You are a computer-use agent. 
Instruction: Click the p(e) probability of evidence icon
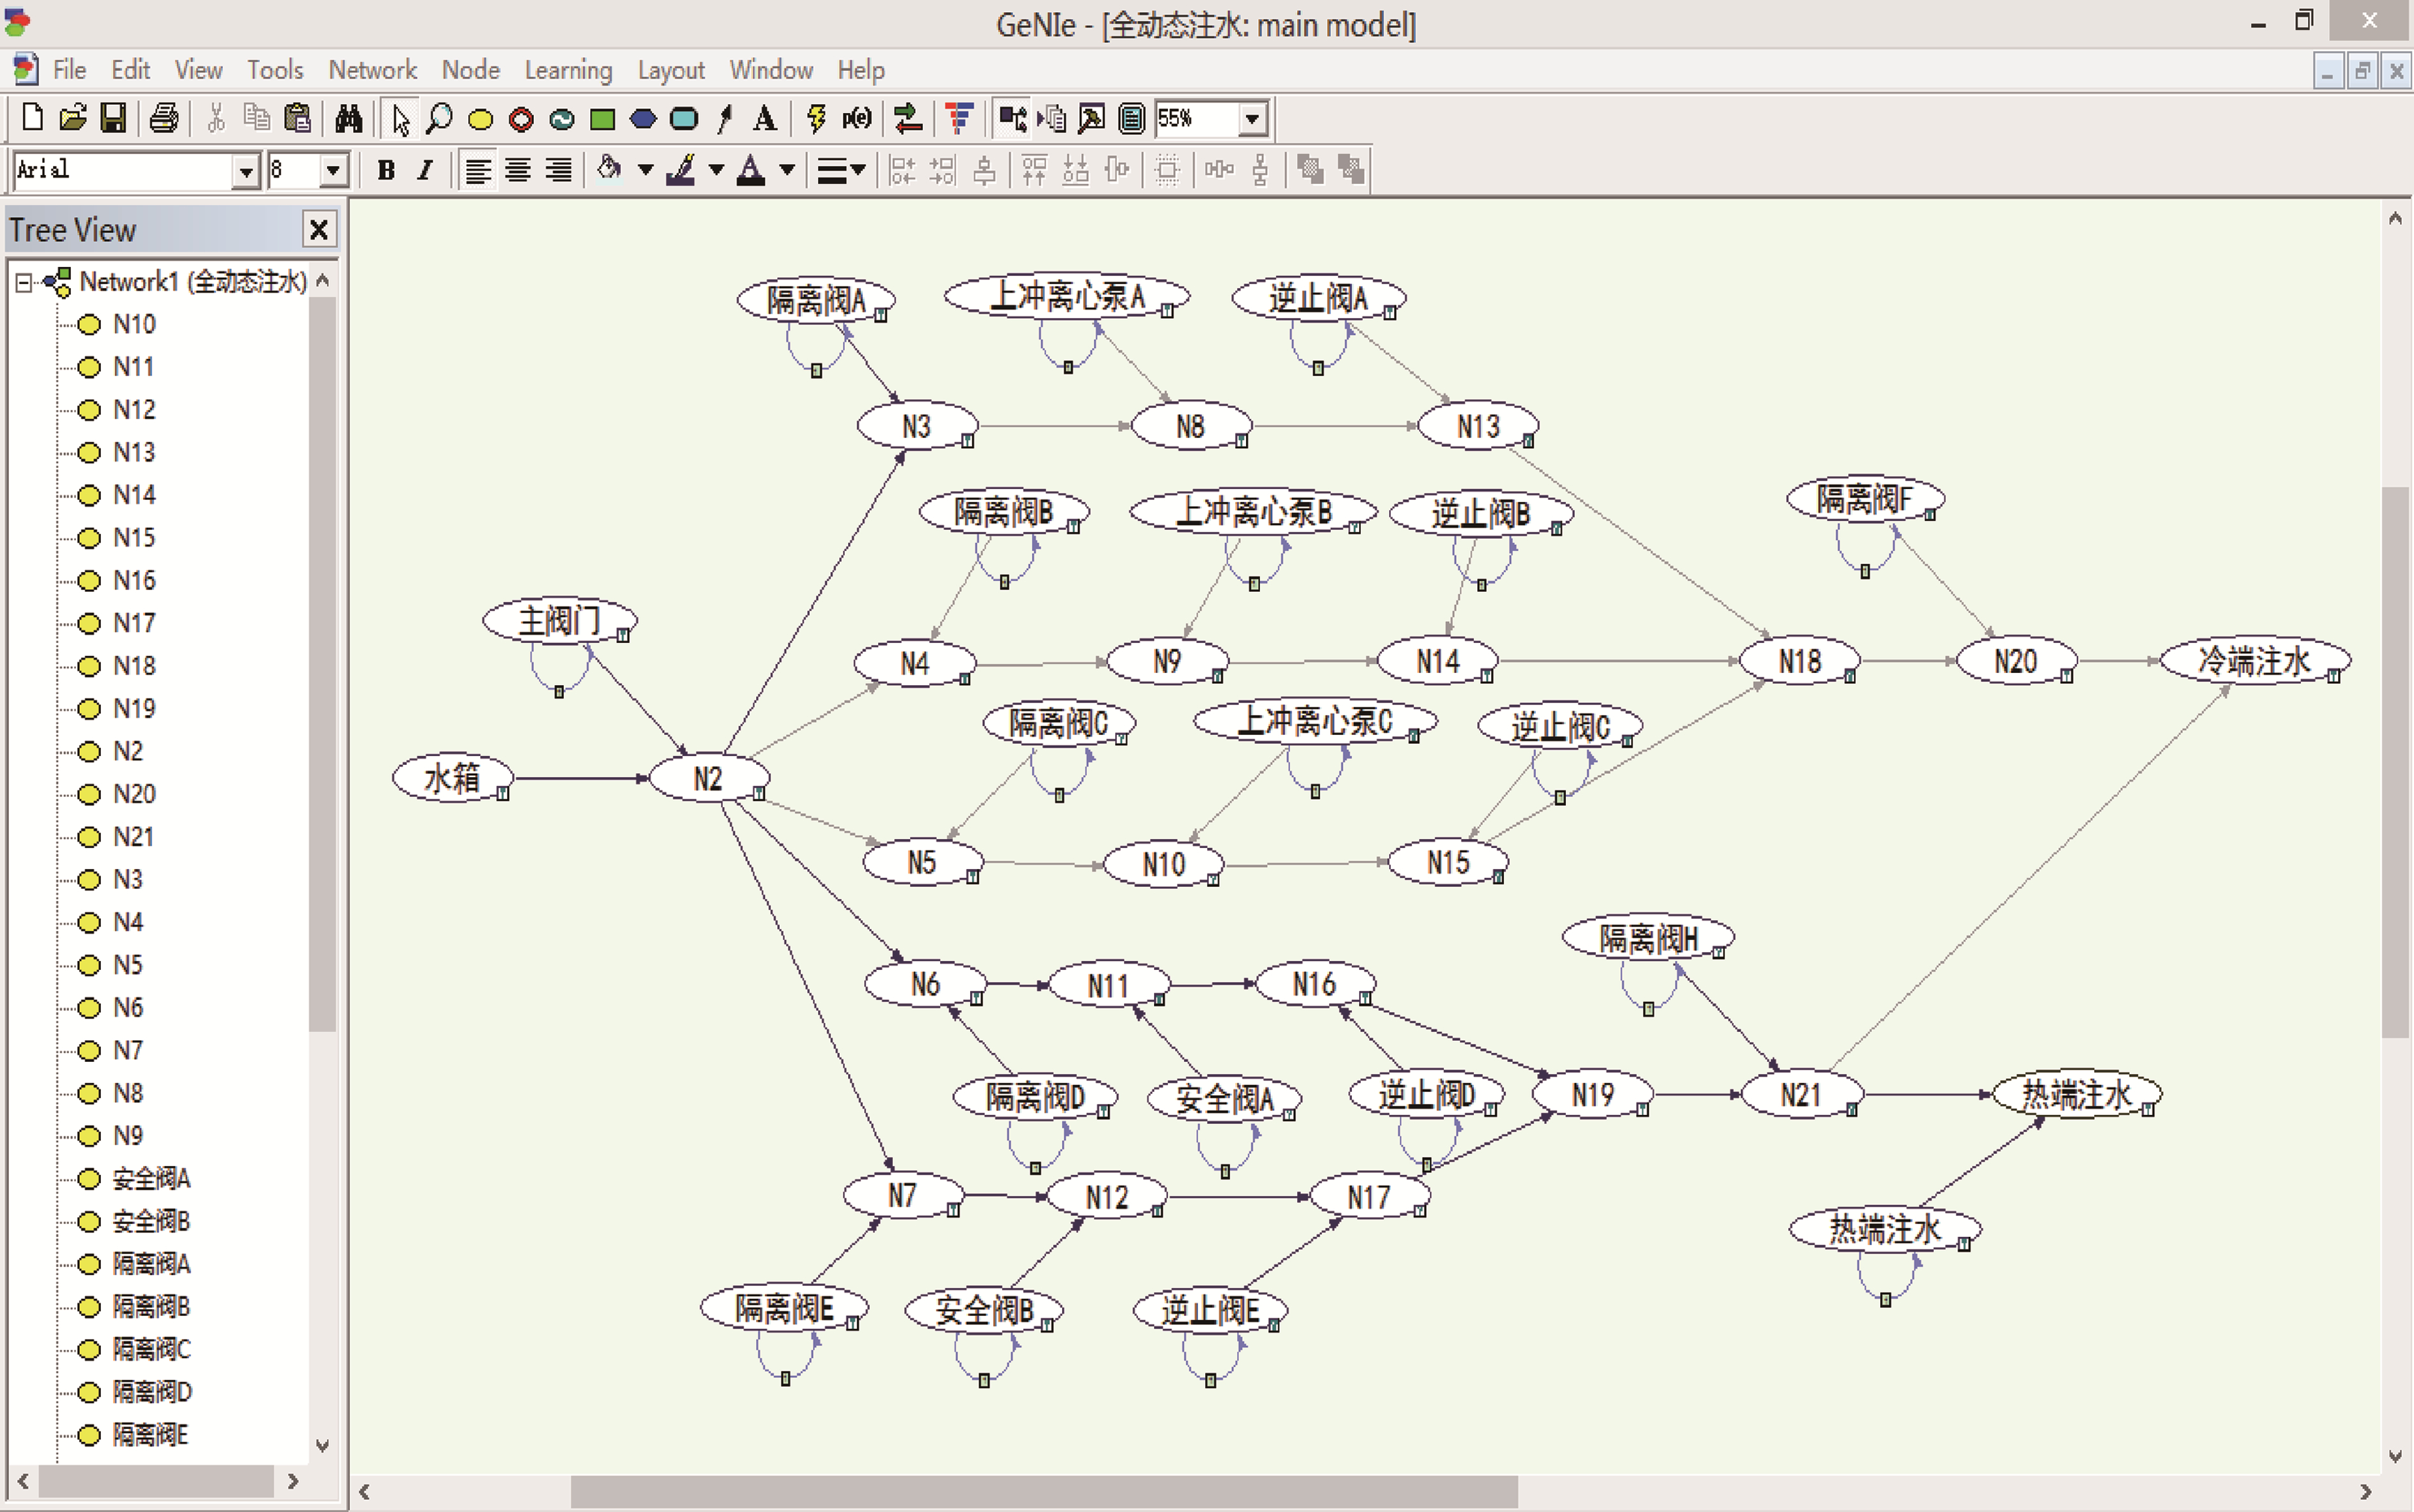[856, 119]
